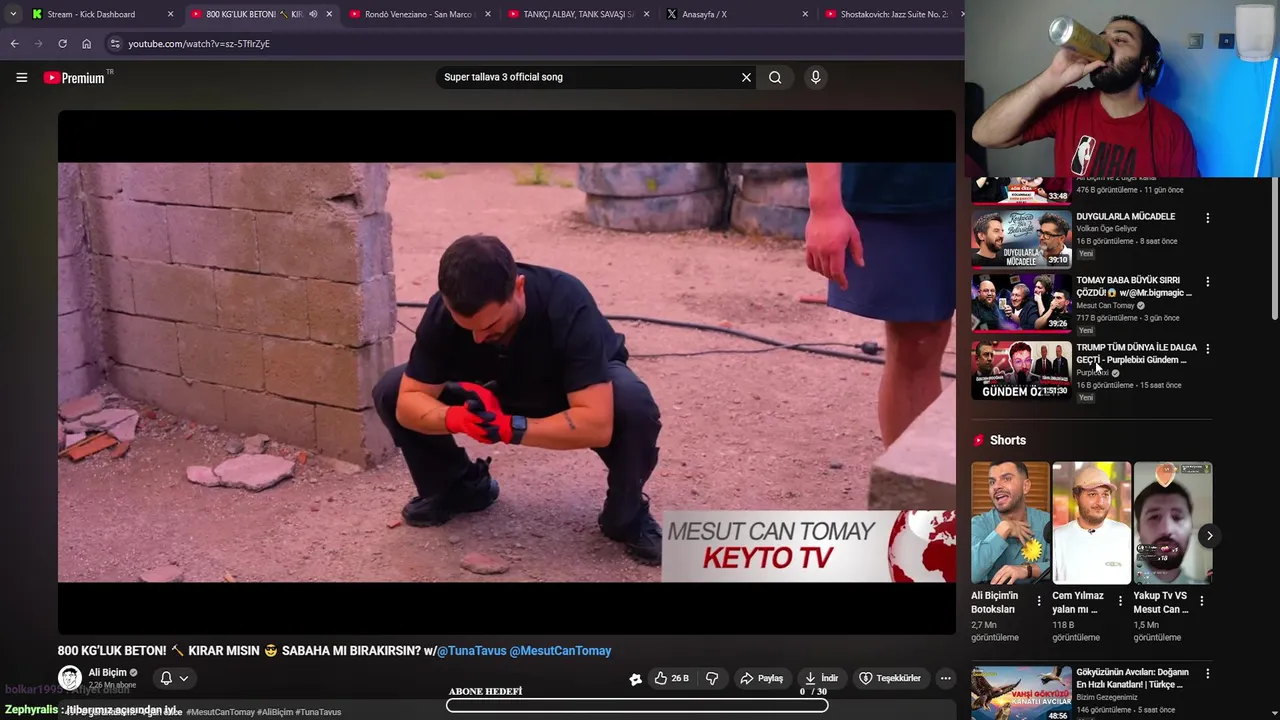Screen dimensions: 1280x720
Task: Reload the YouTube page
Action: tap(62, 44)
